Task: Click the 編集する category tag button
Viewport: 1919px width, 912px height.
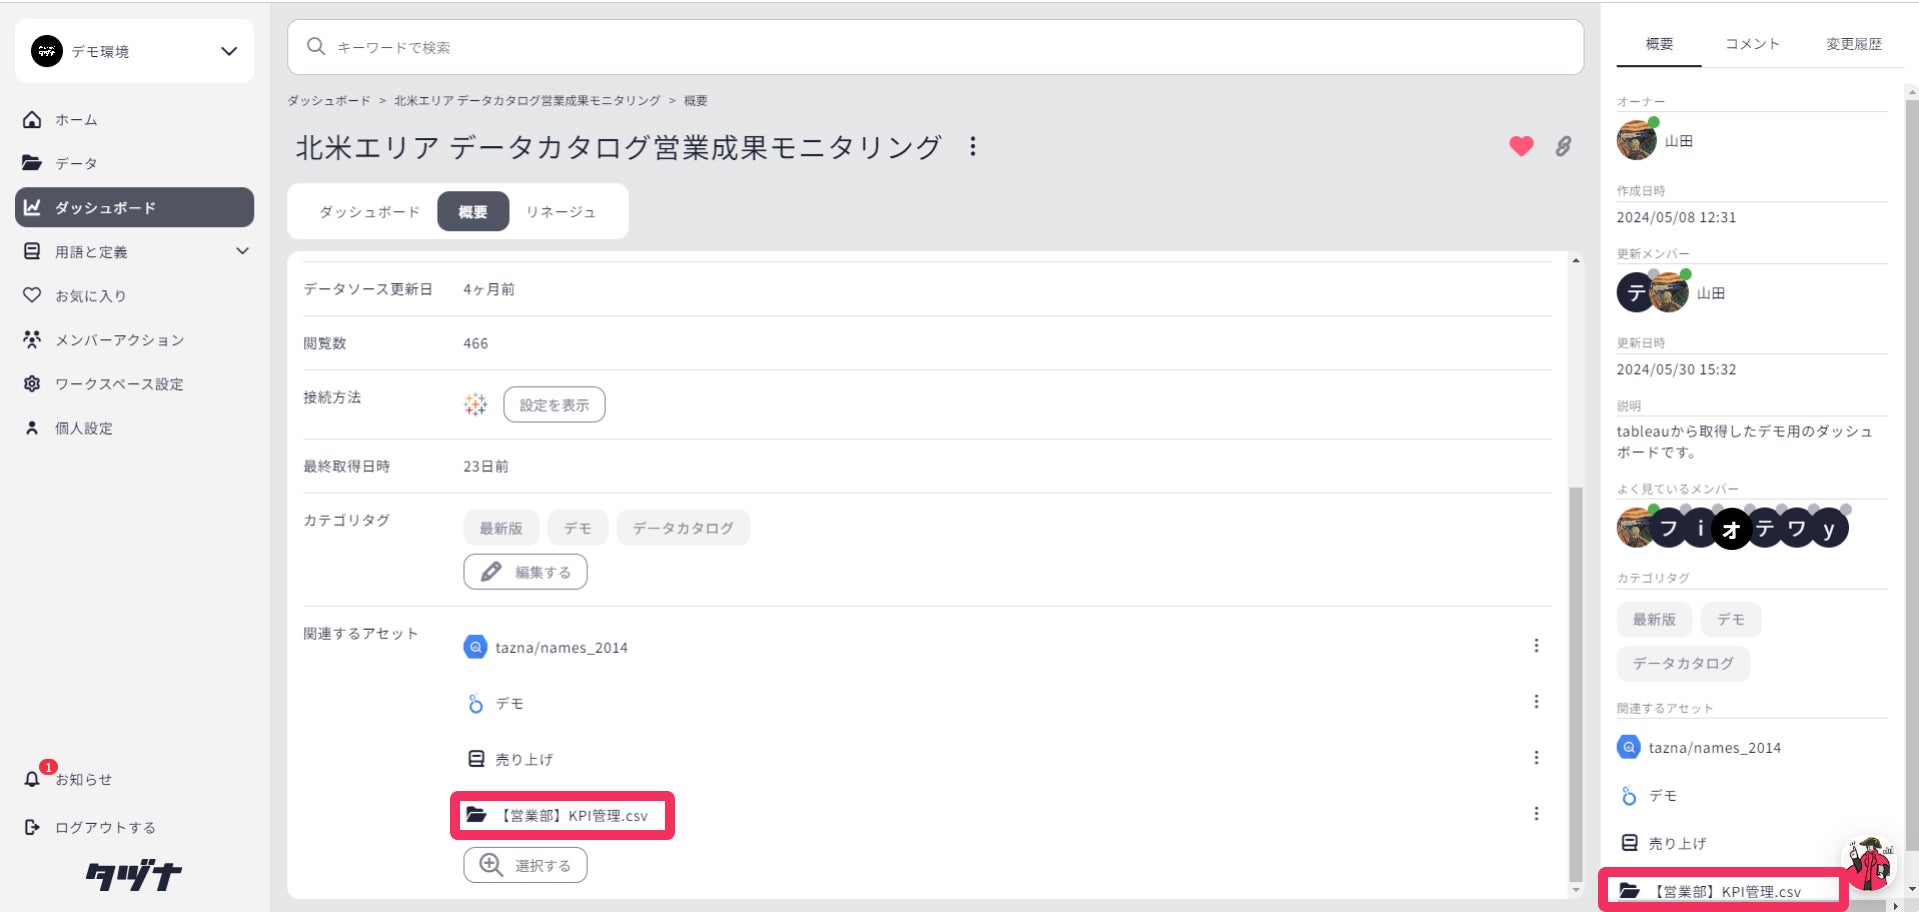Action: click(525, 572)
